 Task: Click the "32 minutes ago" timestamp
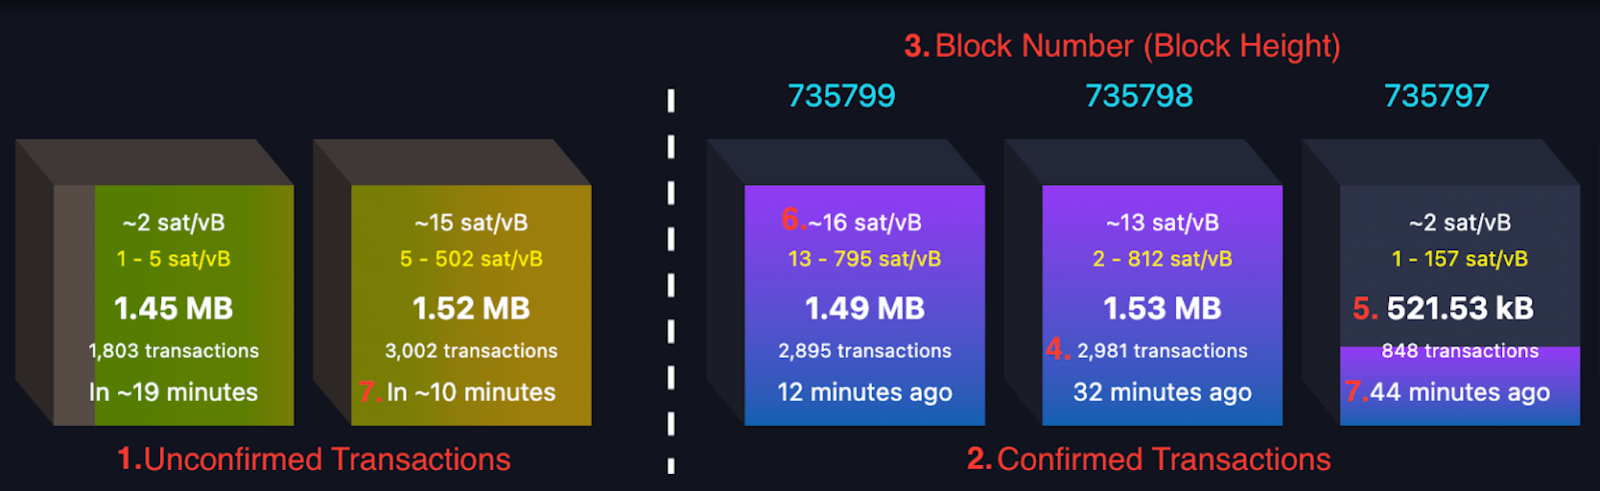pos(1162,392)
